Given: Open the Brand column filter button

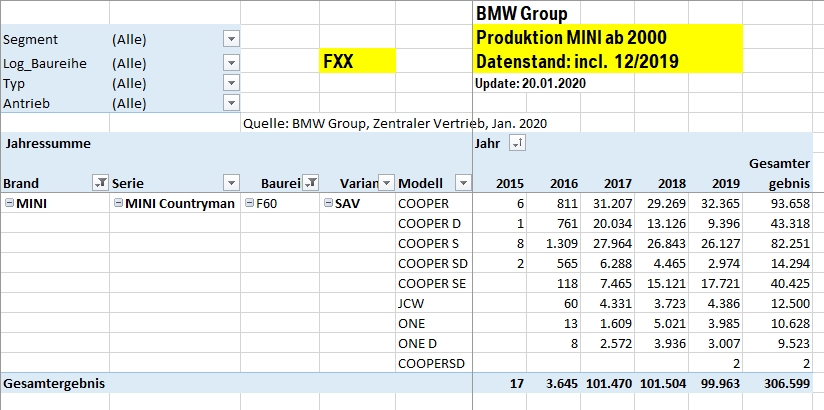Looking at the screenshot, I should (100, 183).
